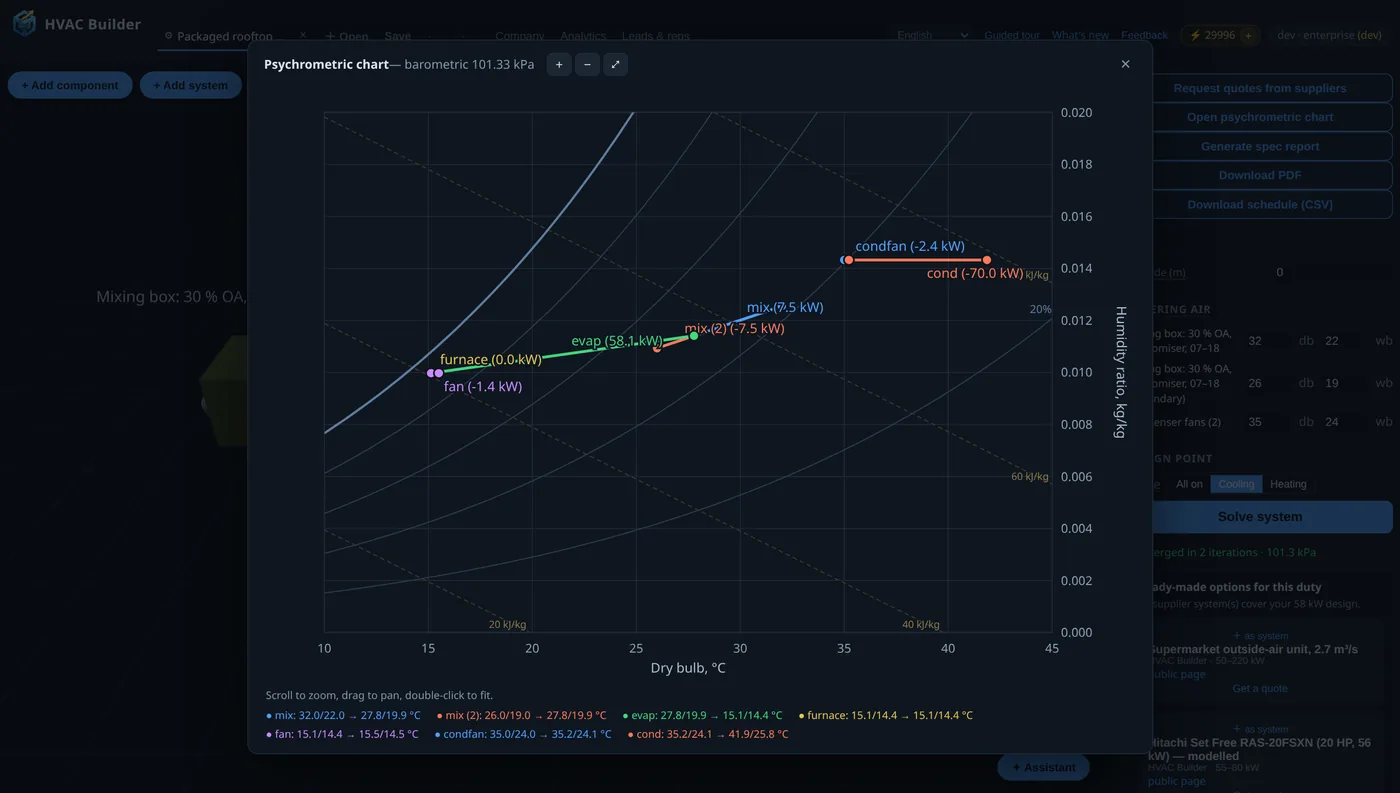Image resolution: width=1400 pixels, height=793 pixels.
Task: Click the furnace legend entry 15.1/14.4
Action: coord(886,715)
